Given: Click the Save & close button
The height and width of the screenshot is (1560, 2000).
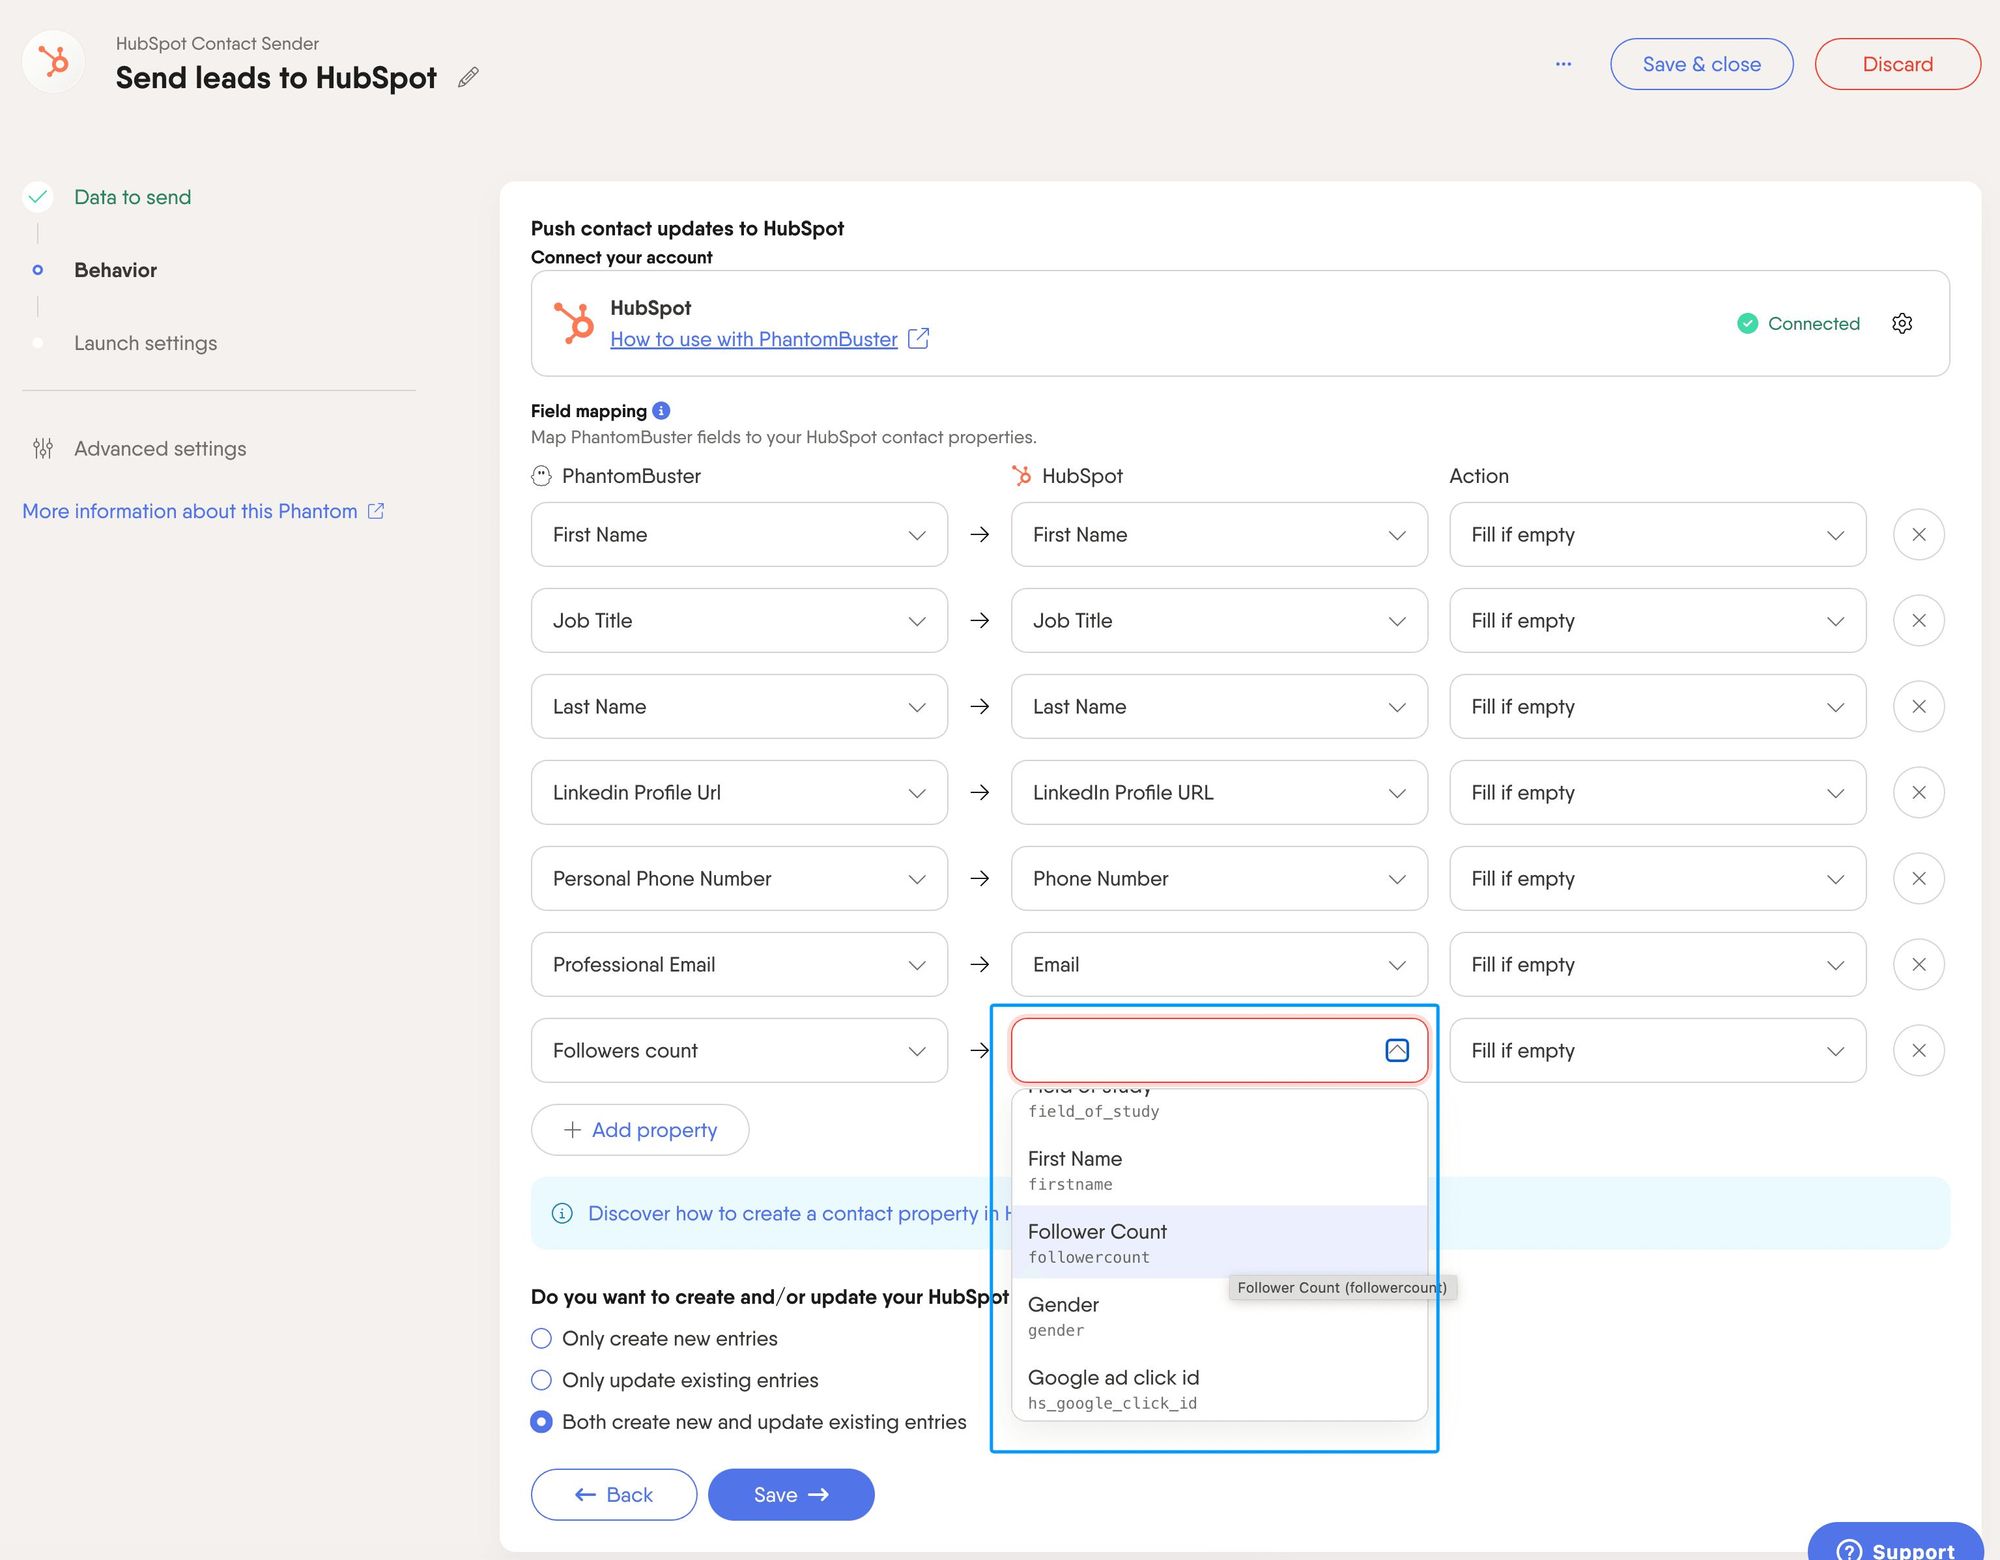Looking at the screenshot, I should (1701, 64).
